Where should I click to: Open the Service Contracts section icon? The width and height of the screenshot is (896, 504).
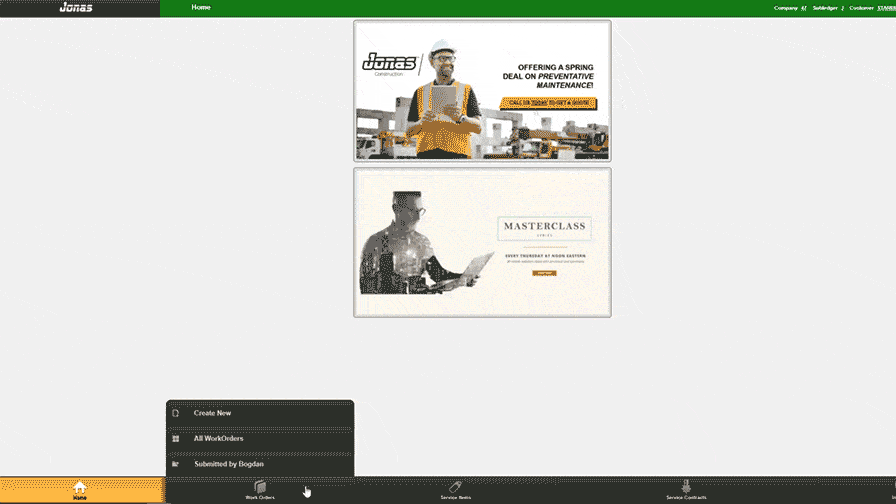[686, 486]
